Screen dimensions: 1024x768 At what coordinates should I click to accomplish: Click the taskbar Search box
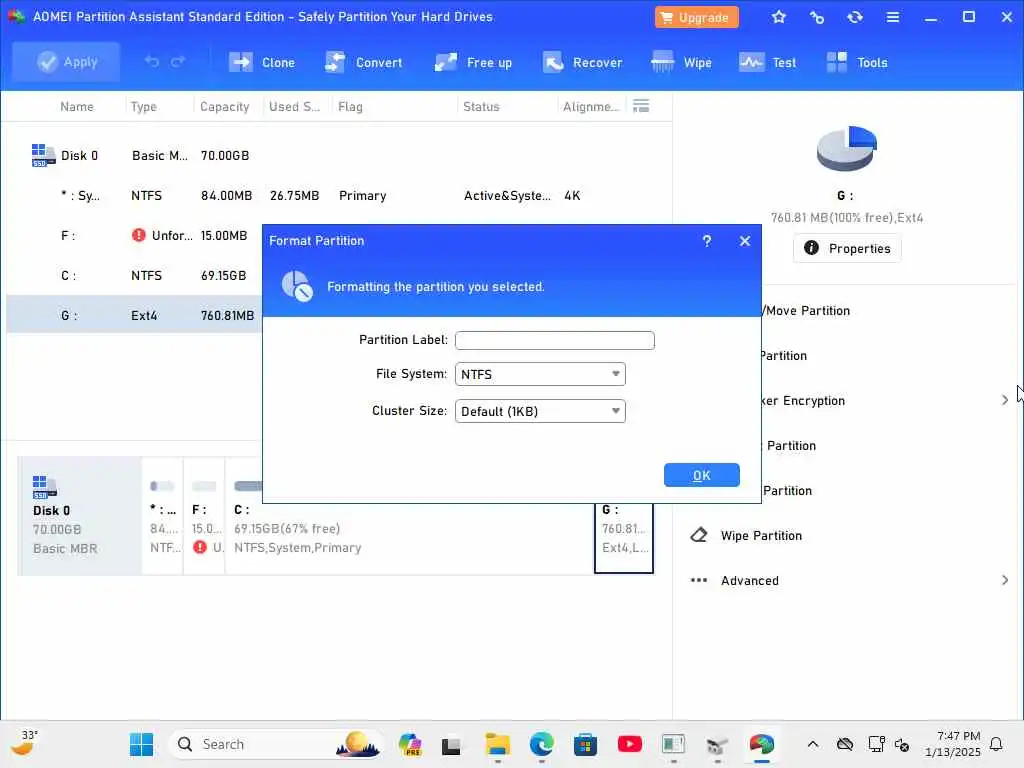276,744
